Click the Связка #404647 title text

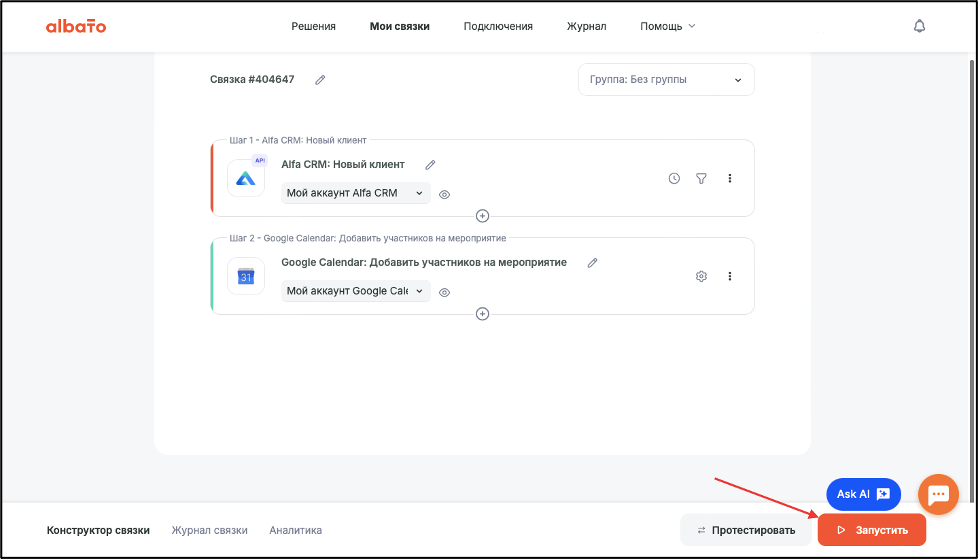pyautogui.click(x=252, y=80)
